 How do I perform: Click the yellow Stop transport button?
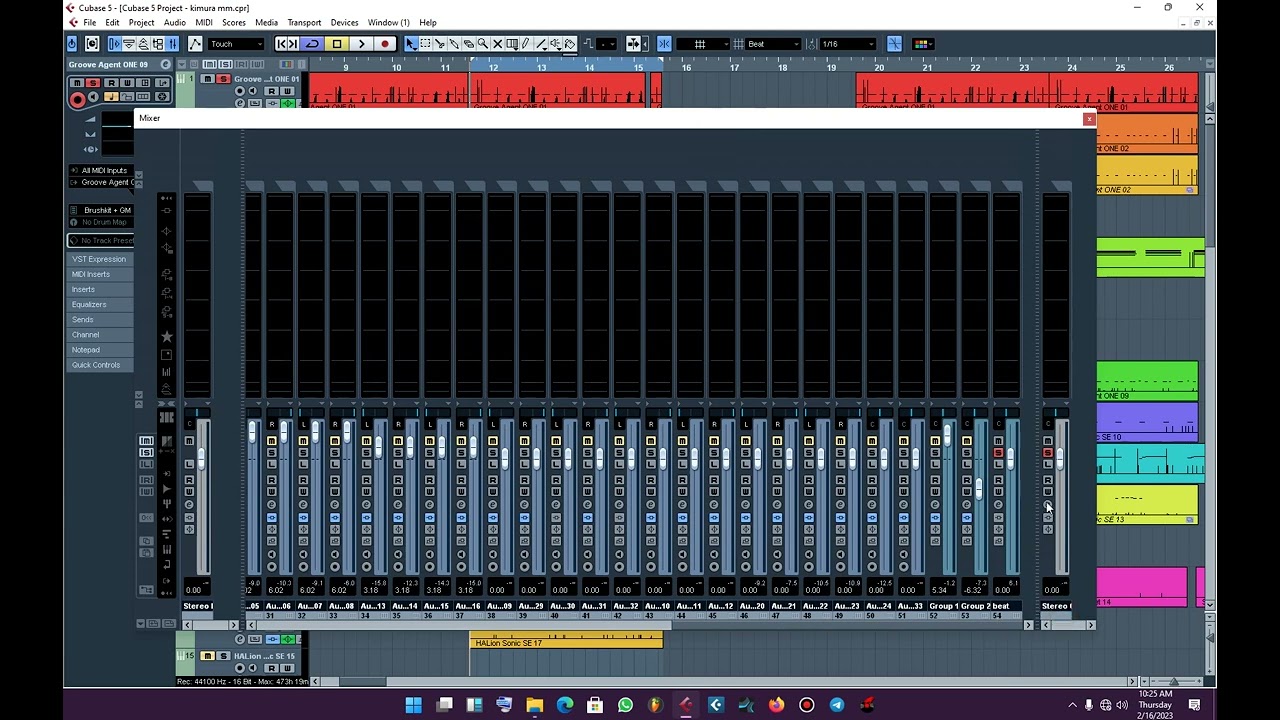click(x=336, y=44)
